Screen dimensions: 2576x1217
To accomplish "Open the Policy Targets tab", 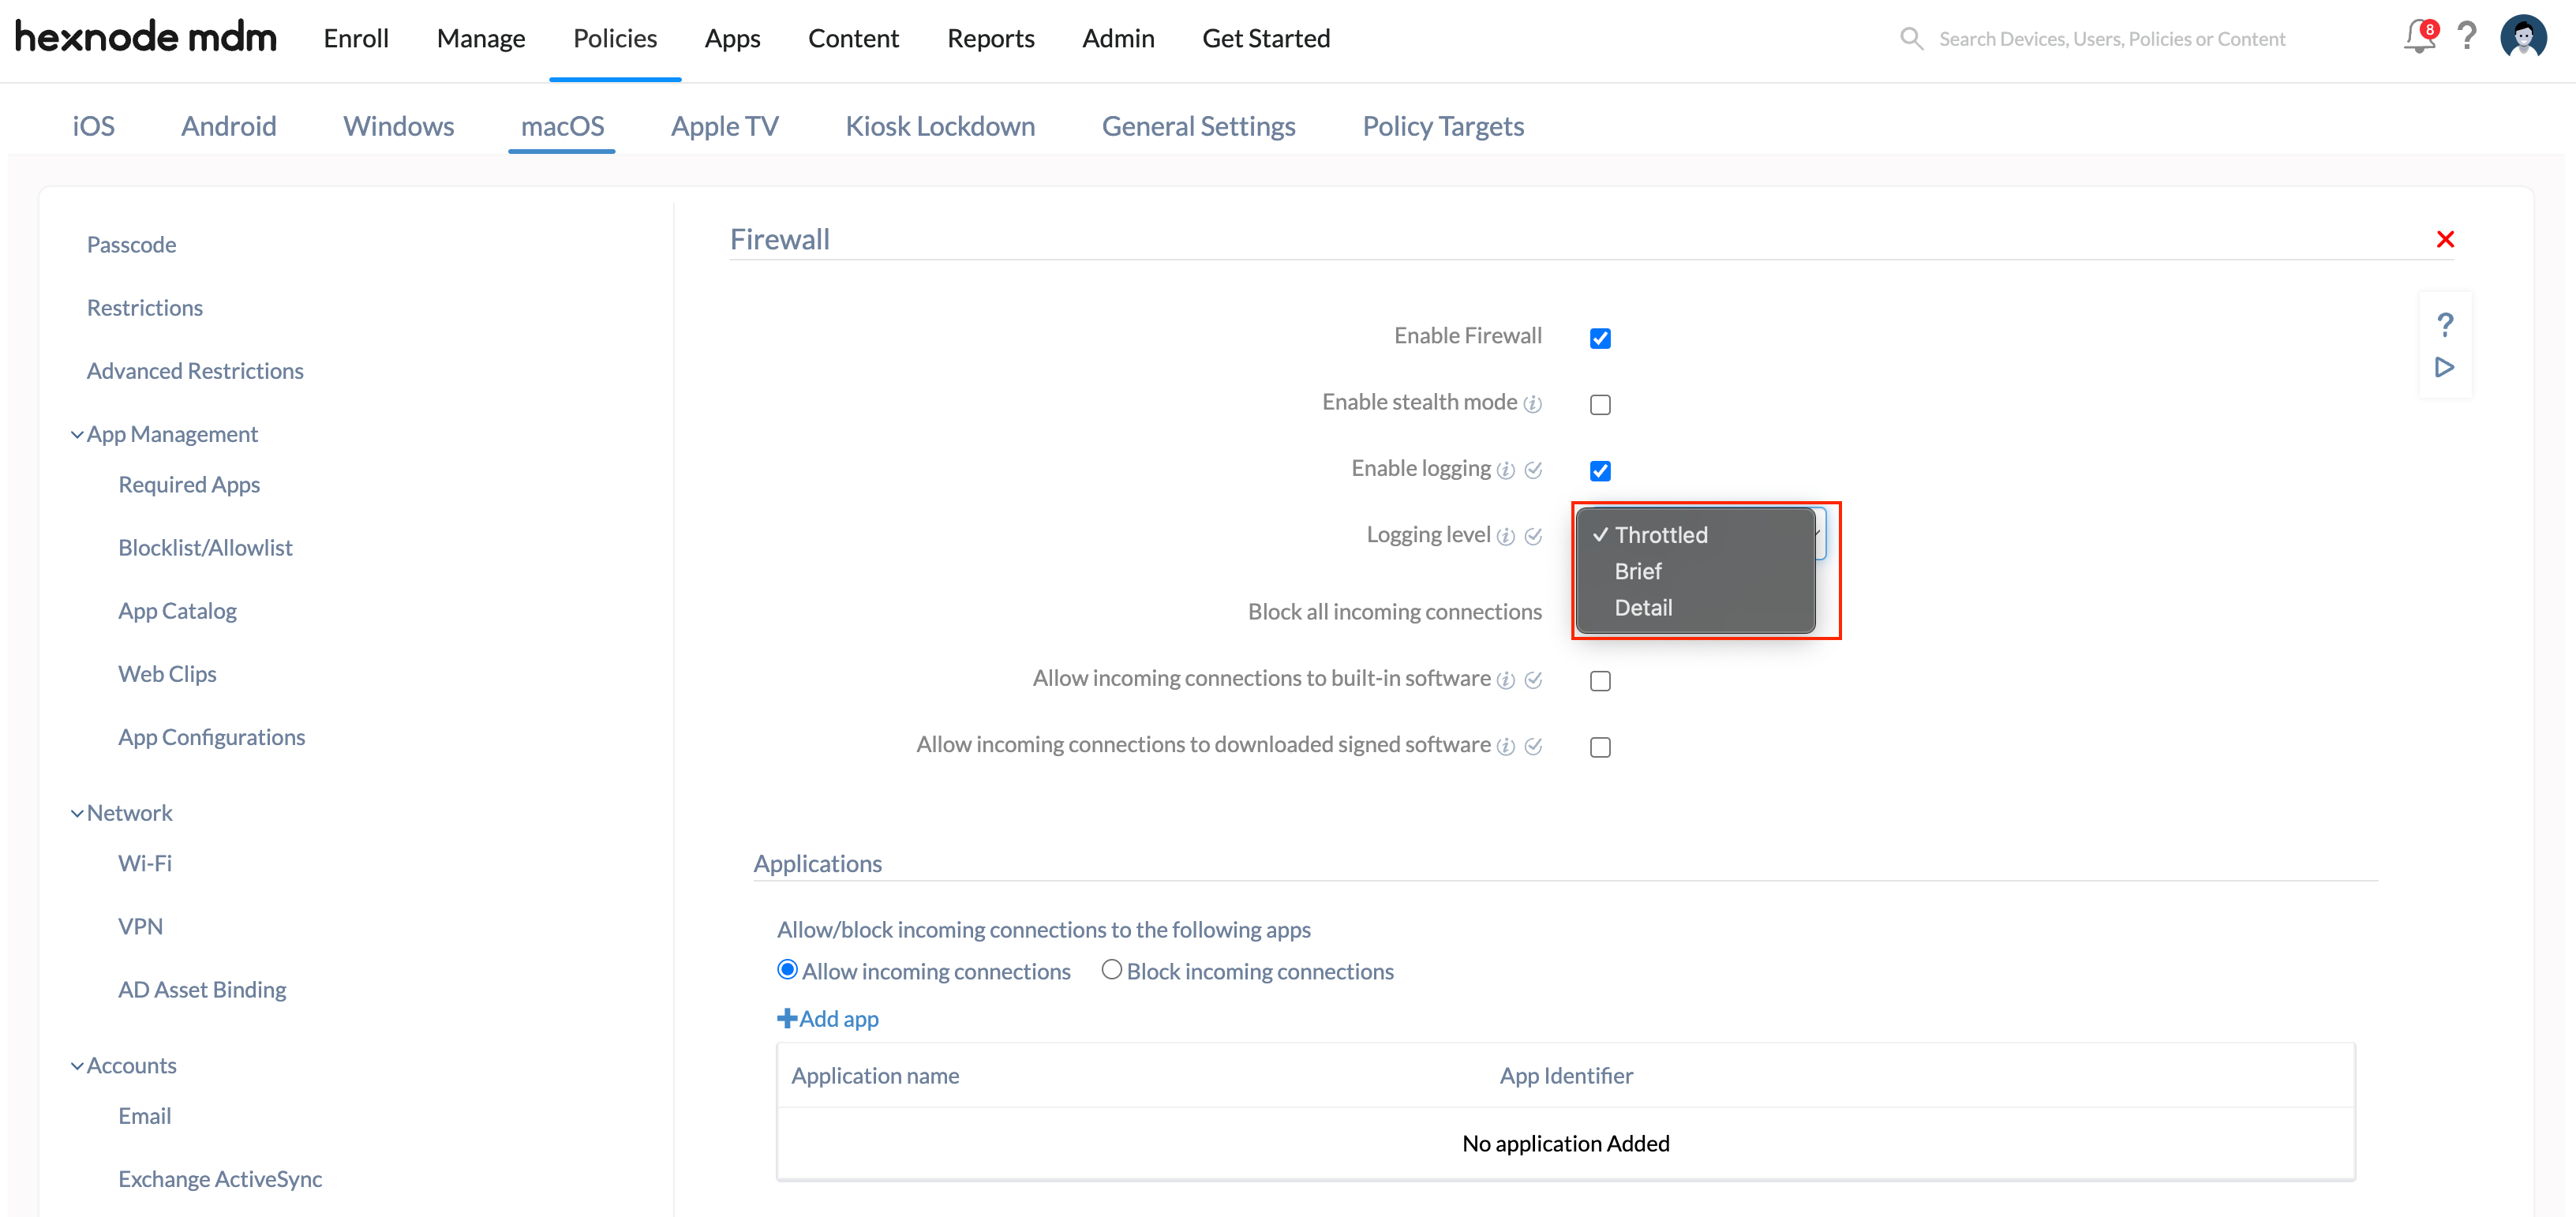I will [x=1443, y=126].
